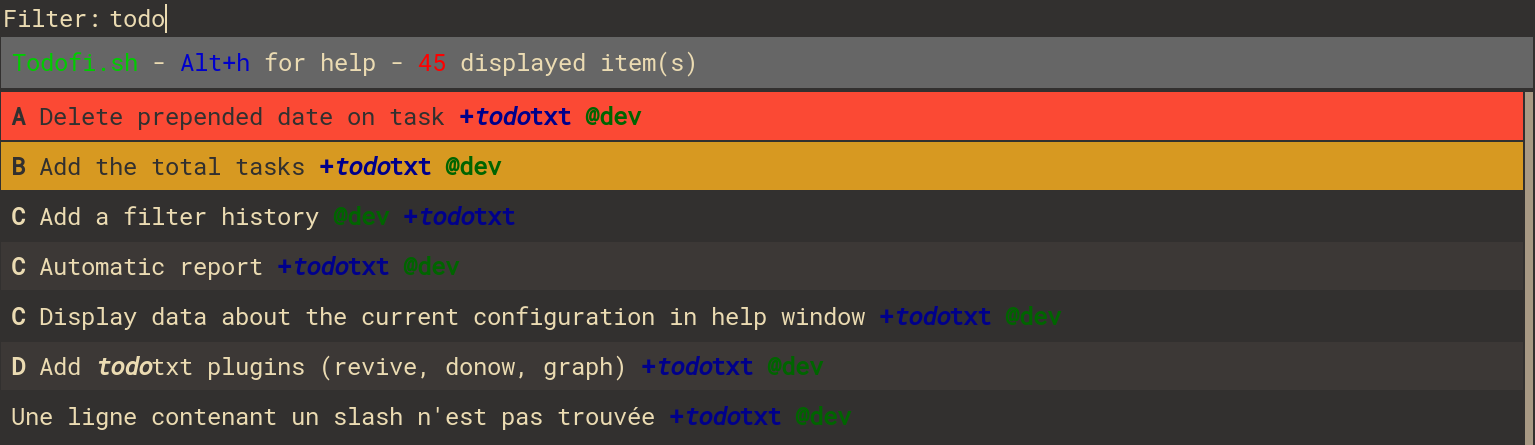Click the vertical scrollbar on the right edge
Screen dimensions: 1535x445
tap(1528, 267)
